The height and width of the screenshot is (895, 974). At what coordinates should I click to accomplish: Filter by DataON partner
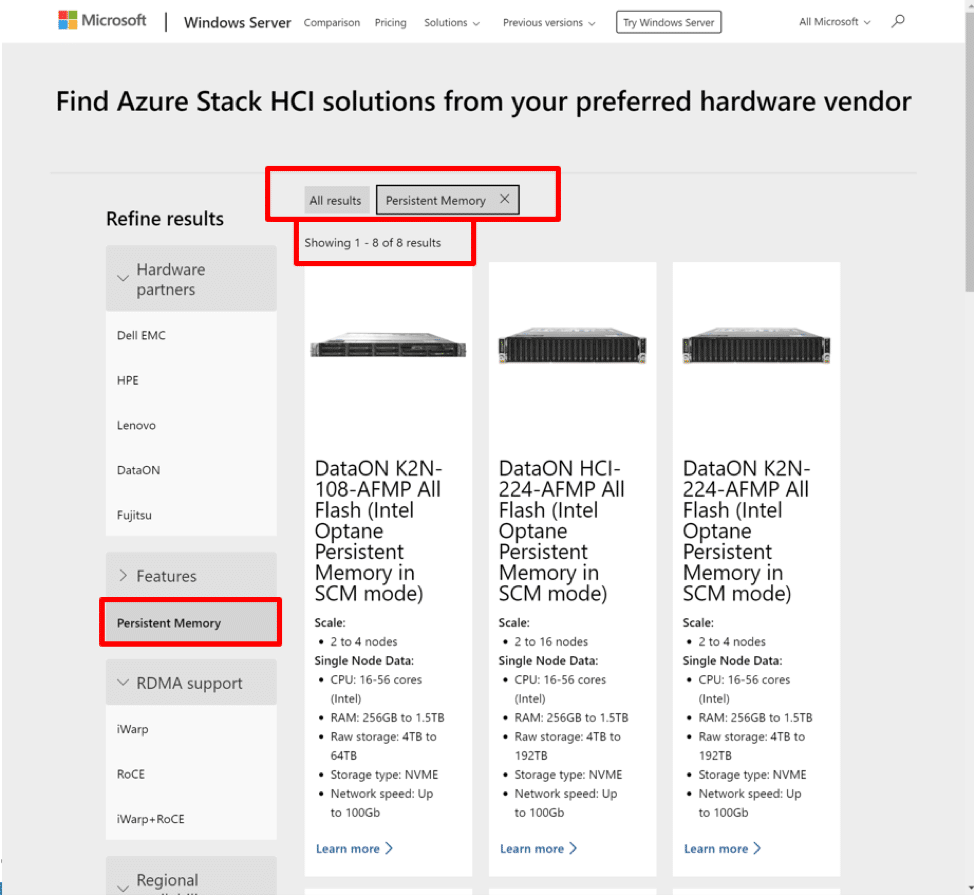point(191,470)
